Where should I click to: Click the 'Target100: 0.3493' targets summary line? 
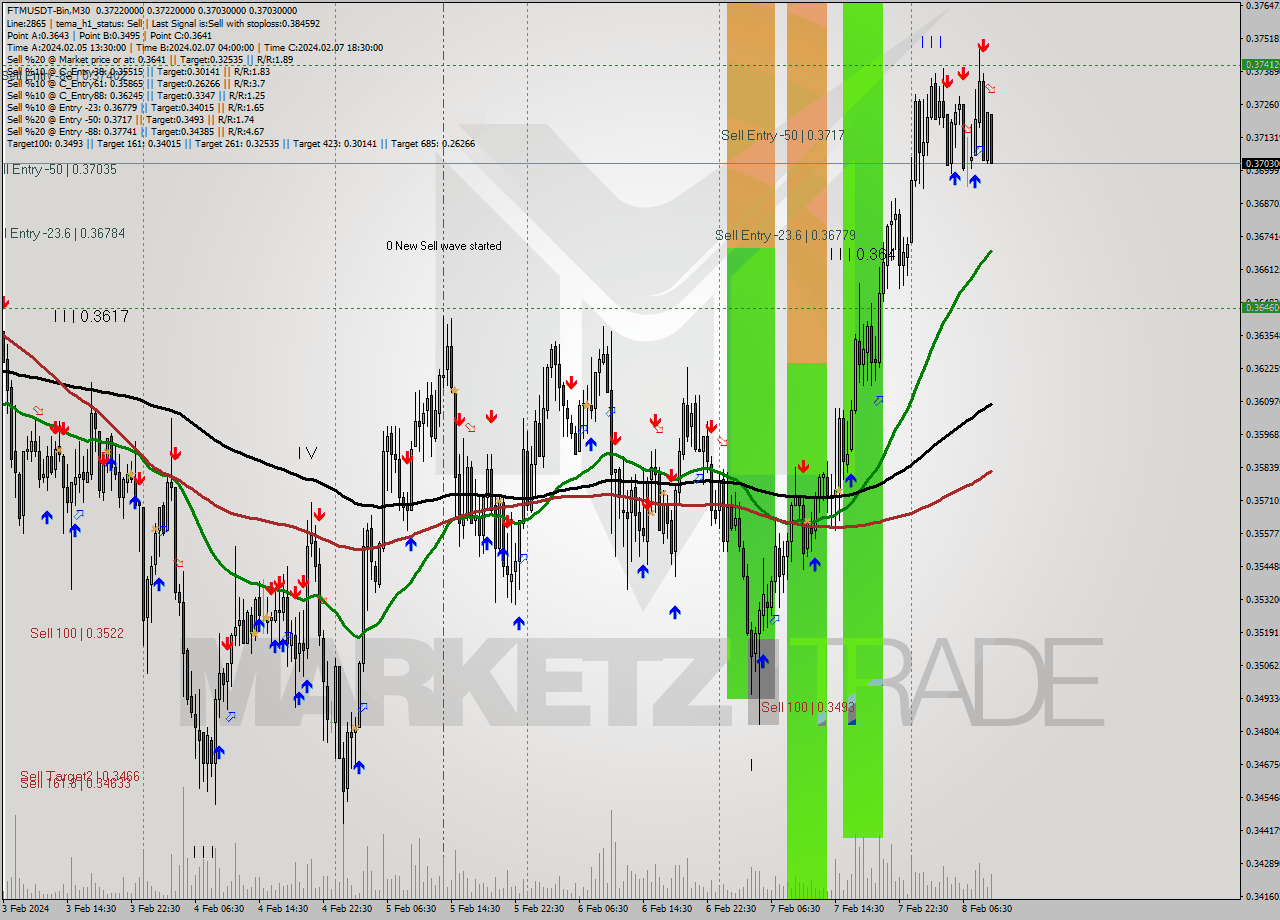(240, 143)
